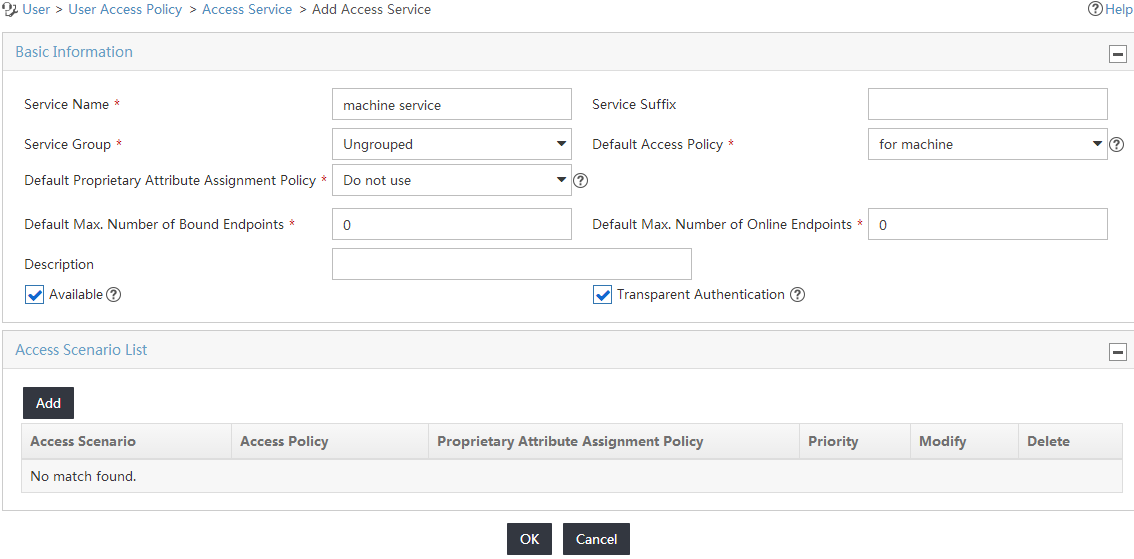This screenshot has width=1134, height=559.
Task: Open the Service Group dropdown
Action: click(452, 144)
